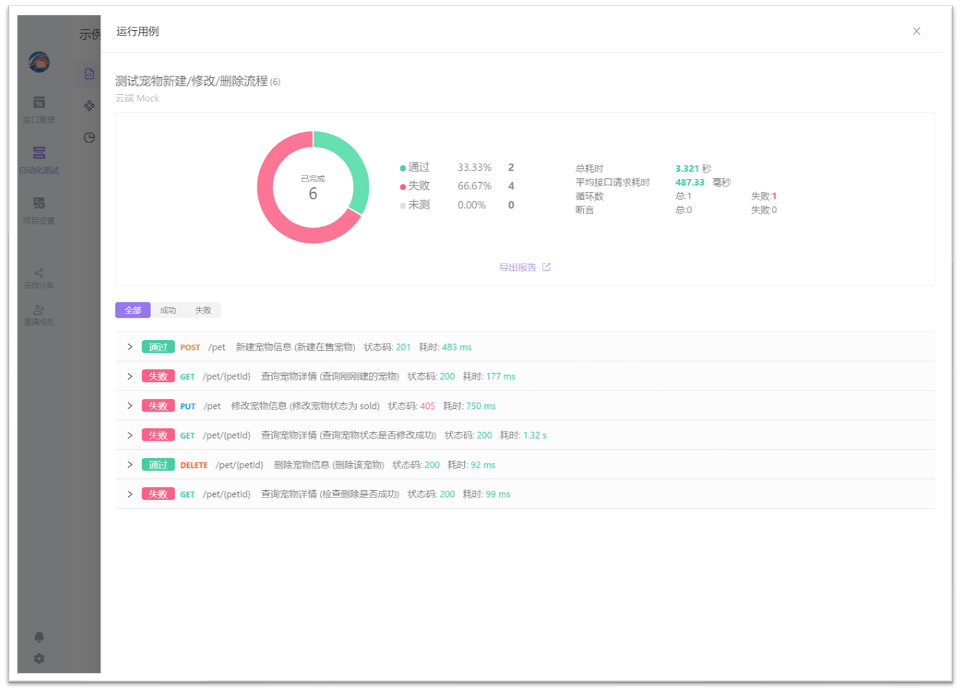Select the 全部 filter tab
Screen dimensions: 961x692
pos(131,310)
